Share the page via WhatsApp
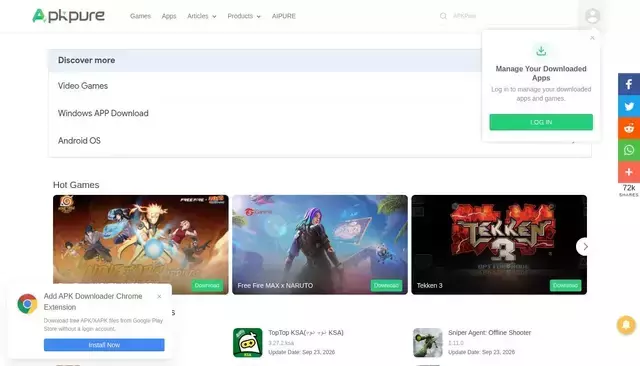This screenshot has width=640, height=366. 629,150
